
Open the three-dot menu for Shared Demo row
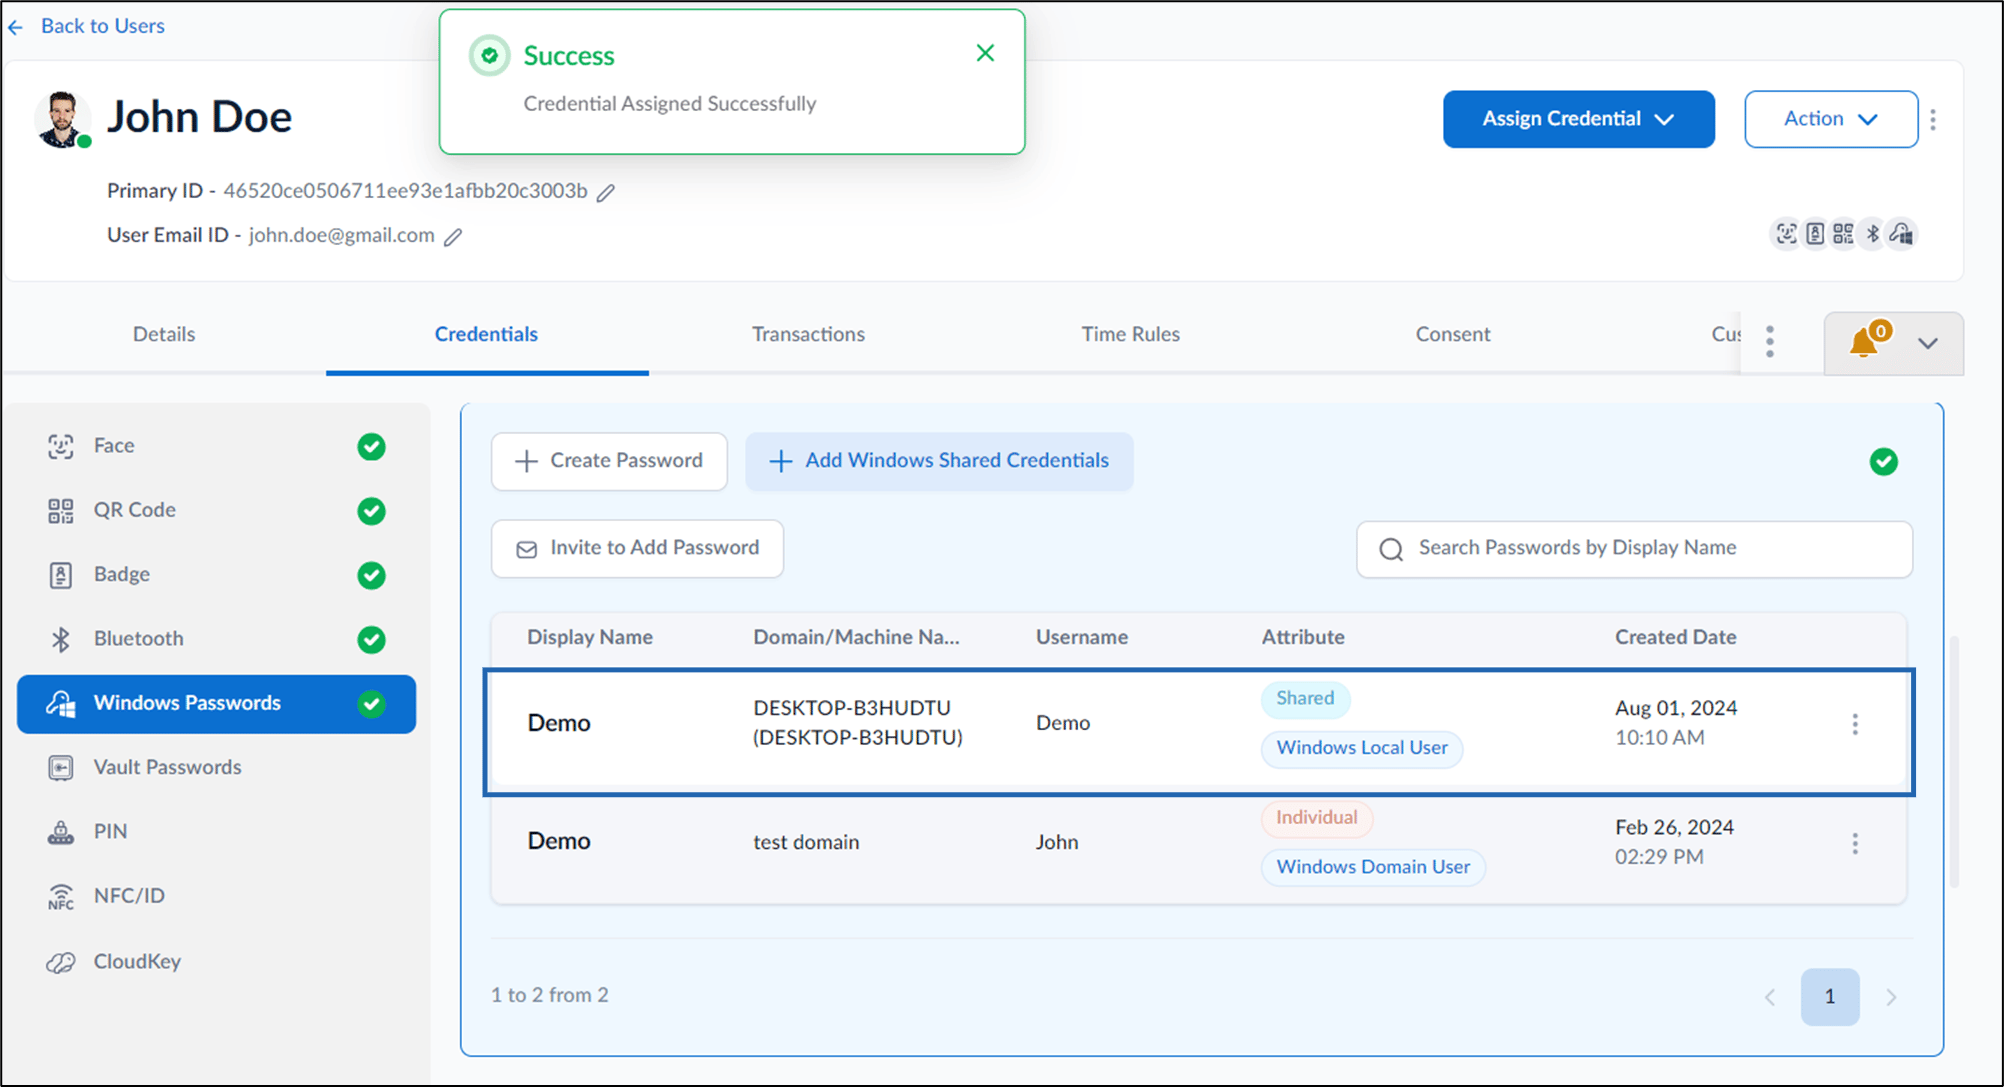point(1855,724)
